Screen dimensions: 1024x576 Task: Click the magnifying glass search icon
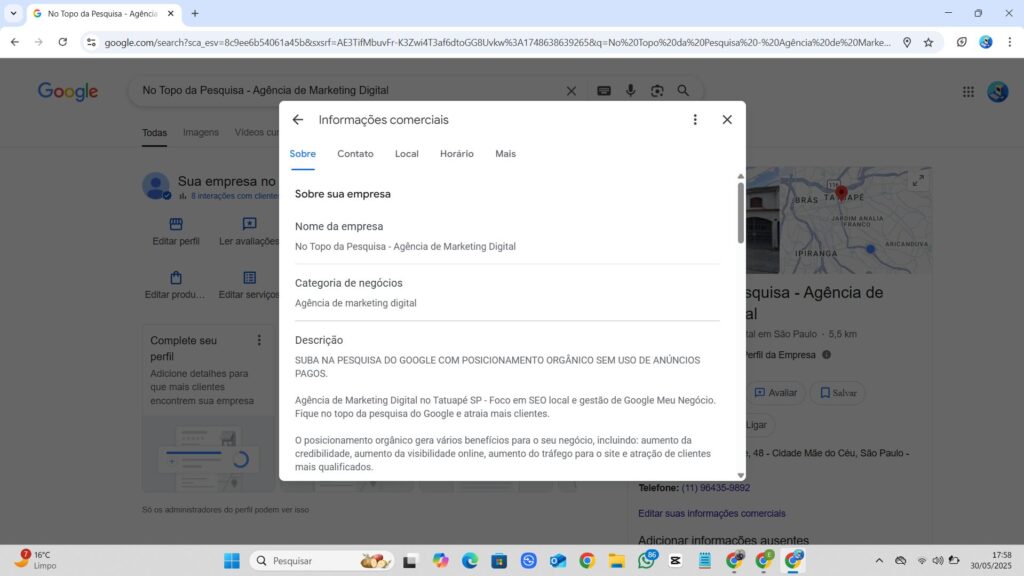point(683,90)
